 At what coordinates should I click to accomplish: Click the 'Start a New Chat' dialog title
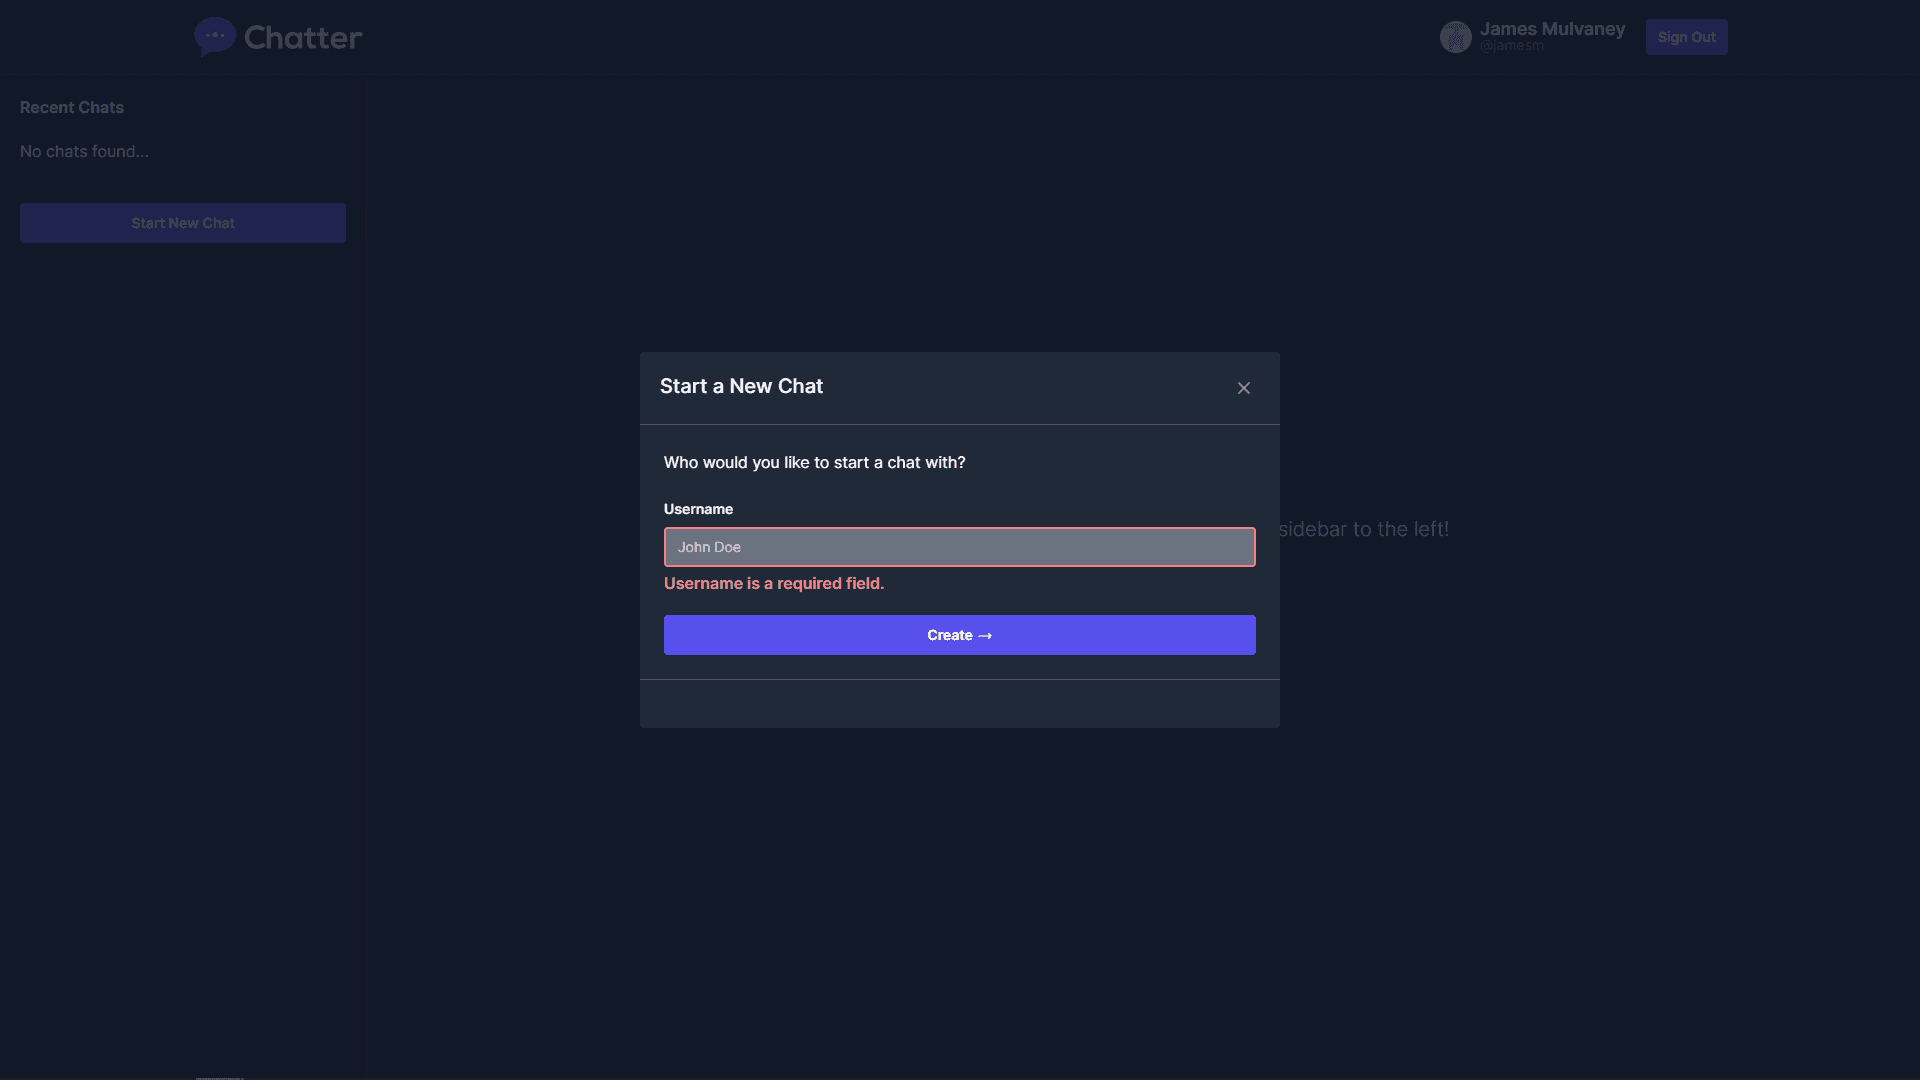coord(741,386)
